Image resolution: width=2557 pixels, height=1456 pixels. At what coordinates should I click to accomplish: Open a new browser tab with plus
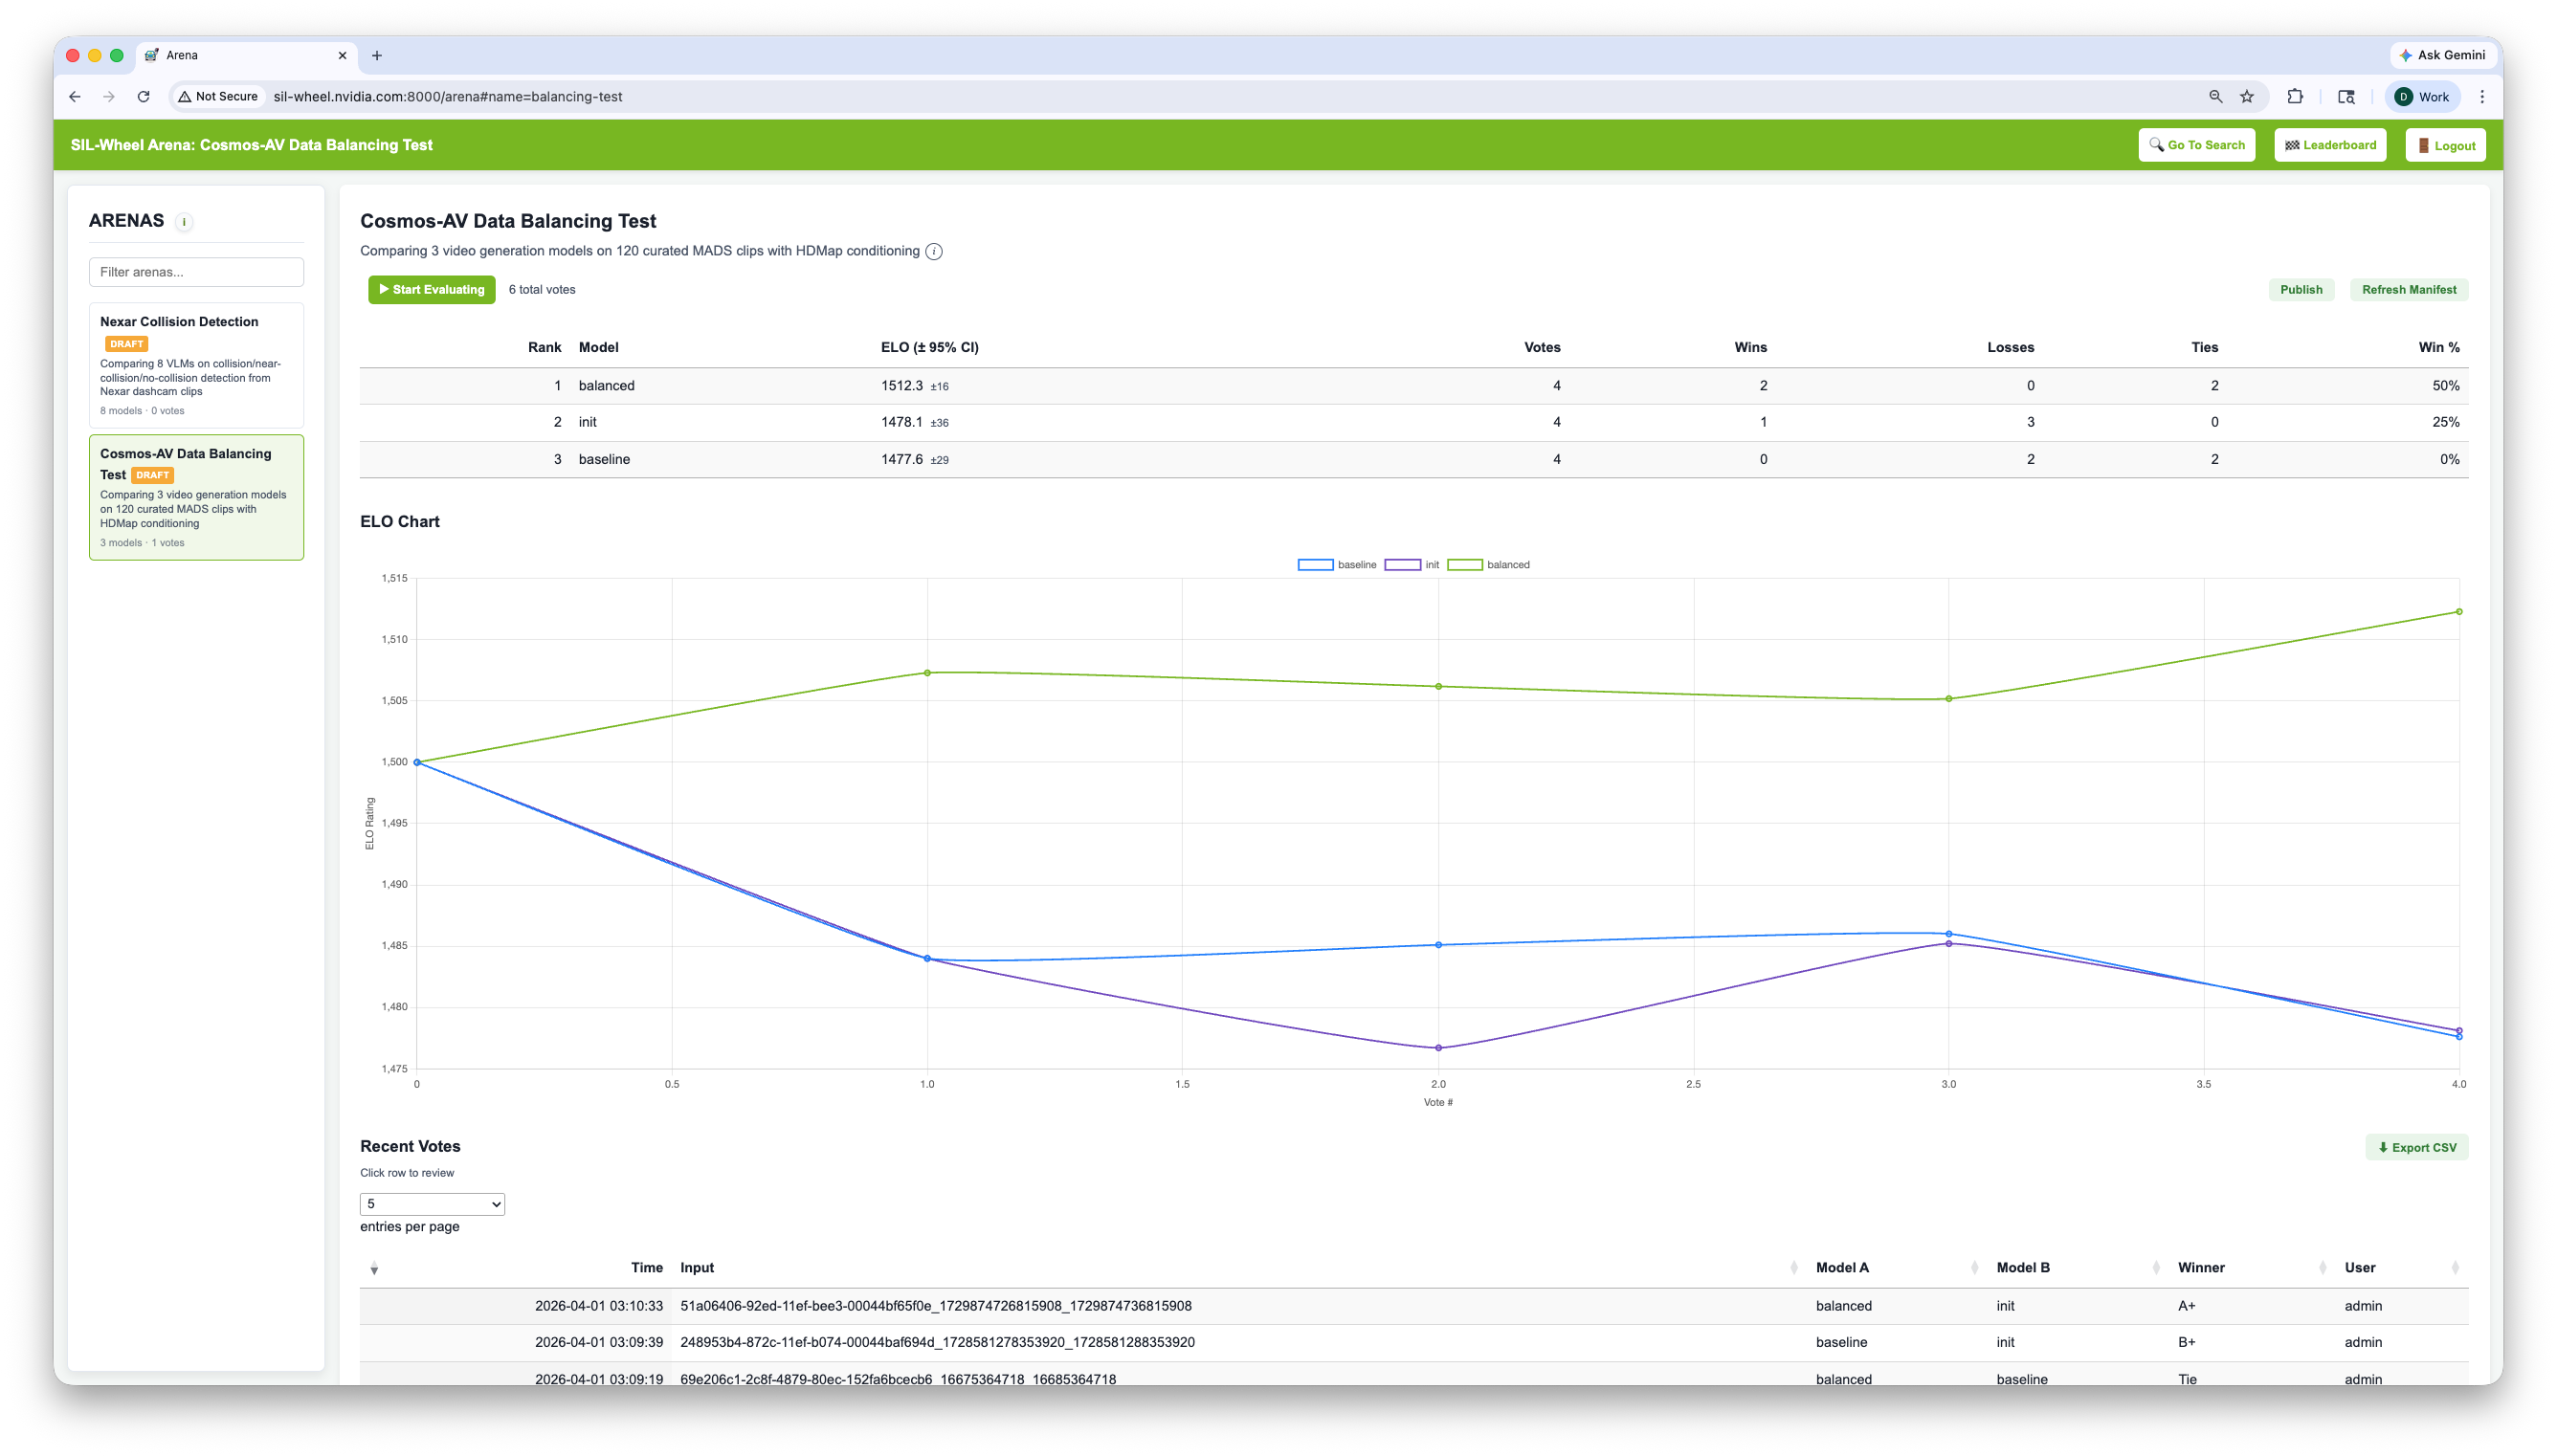(x=377, y=55)
